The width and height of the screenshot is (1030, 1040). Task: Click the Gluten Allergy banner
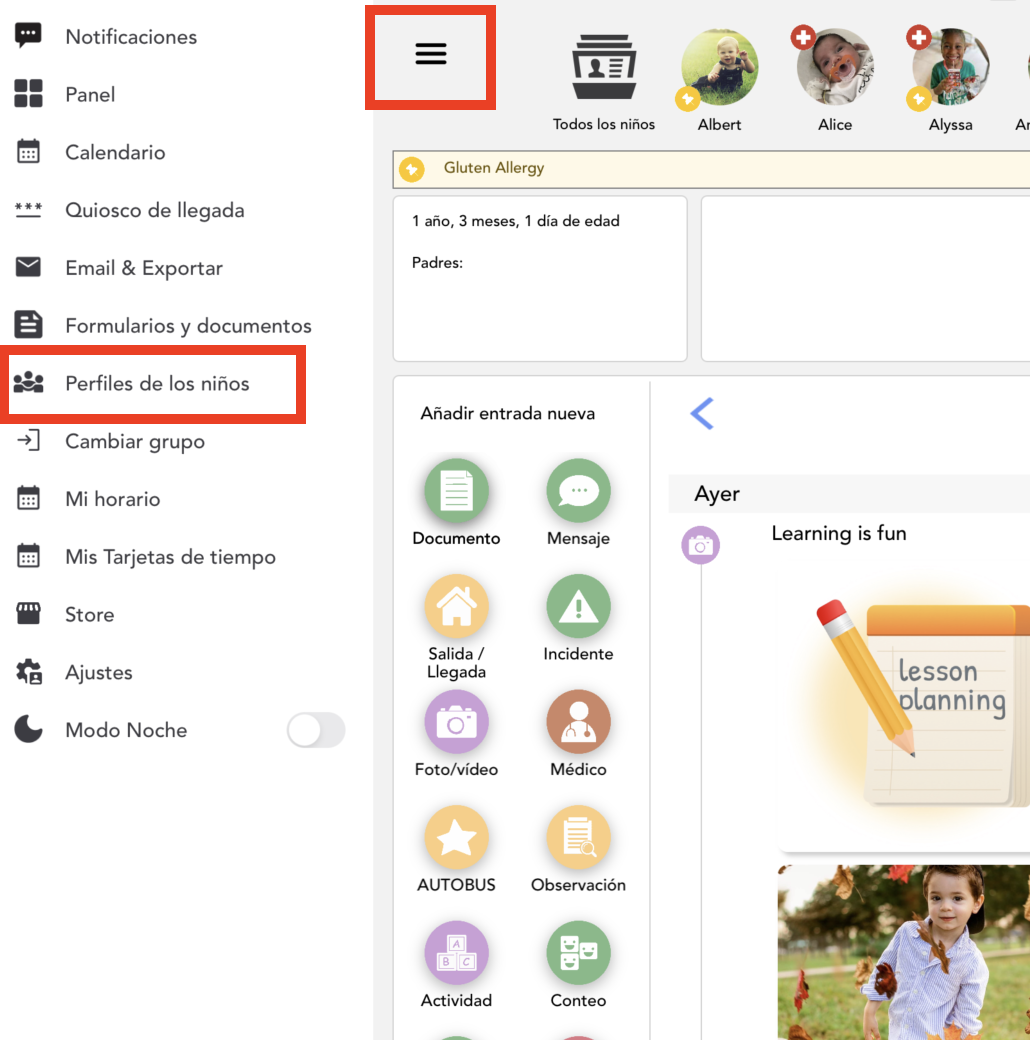711,169
